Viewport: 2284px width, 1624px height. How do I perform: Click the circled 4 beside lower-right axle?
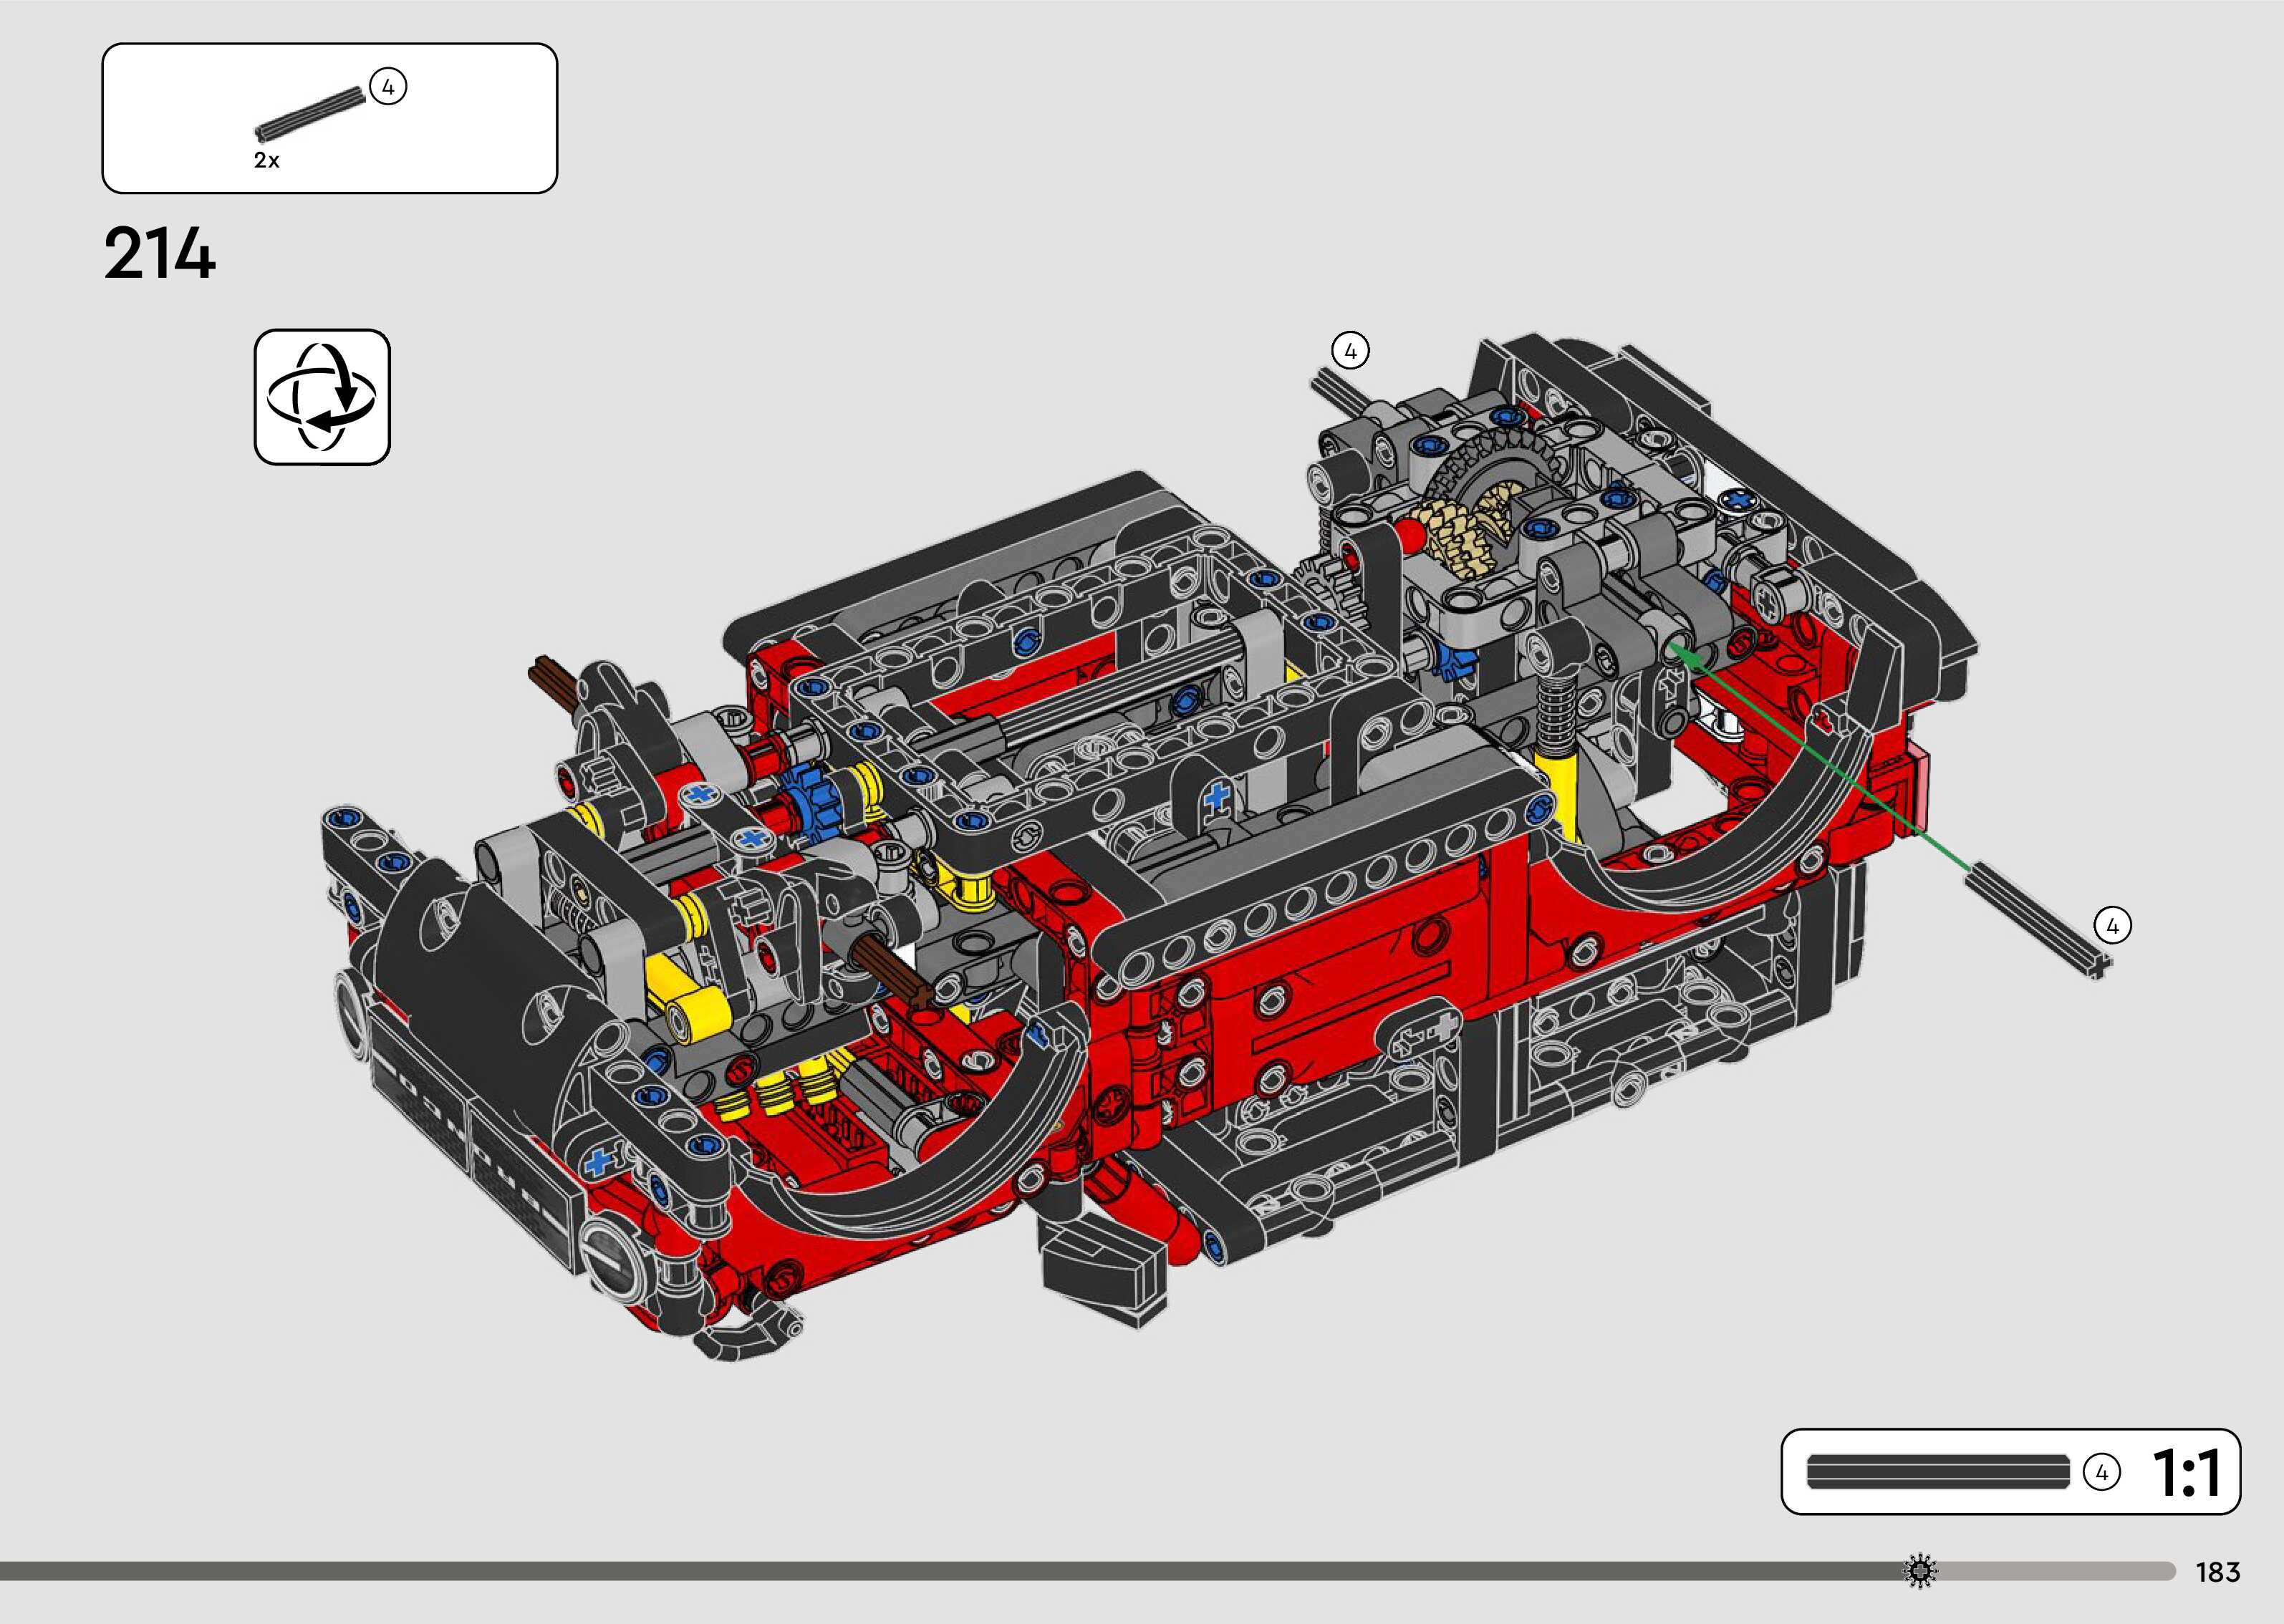[x=2112, y=926]
